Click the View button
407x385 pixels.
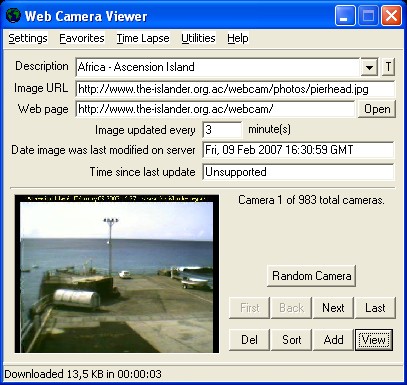(x=374, y=340)
